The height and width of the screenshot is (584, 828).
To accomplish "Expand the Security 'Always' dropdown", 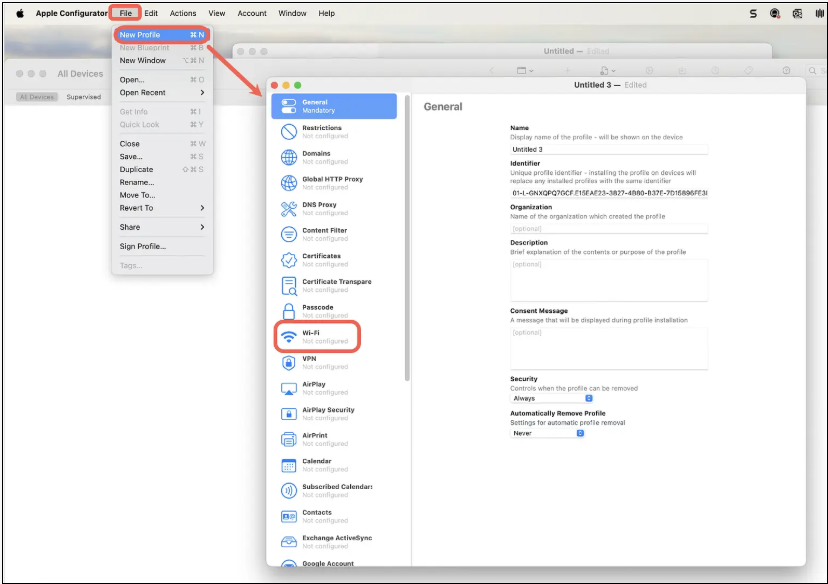I will [552, 398].
